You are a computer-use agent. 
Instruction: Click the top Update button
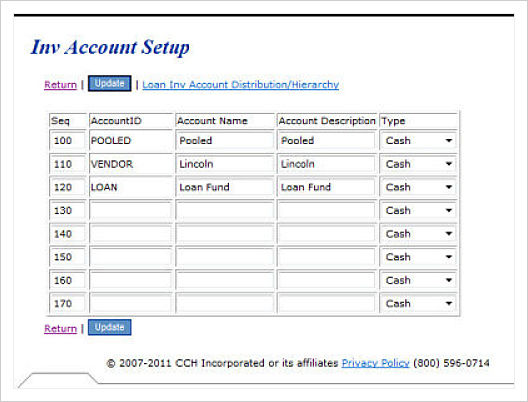coord(109,83)
